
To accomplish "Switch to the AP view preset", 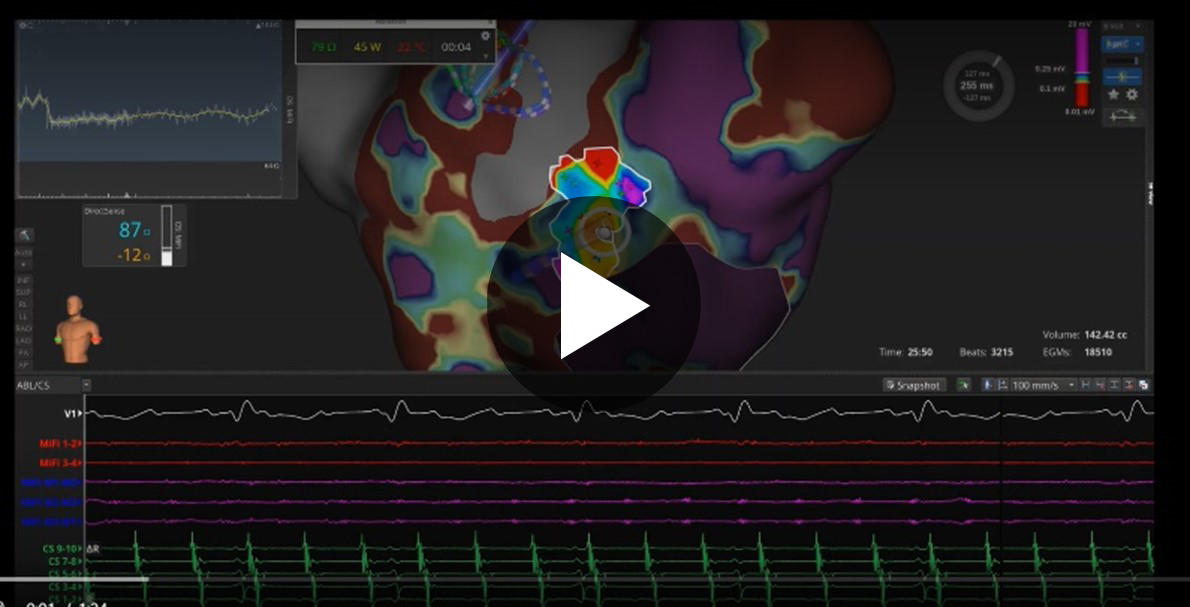I will coord(25,364).
